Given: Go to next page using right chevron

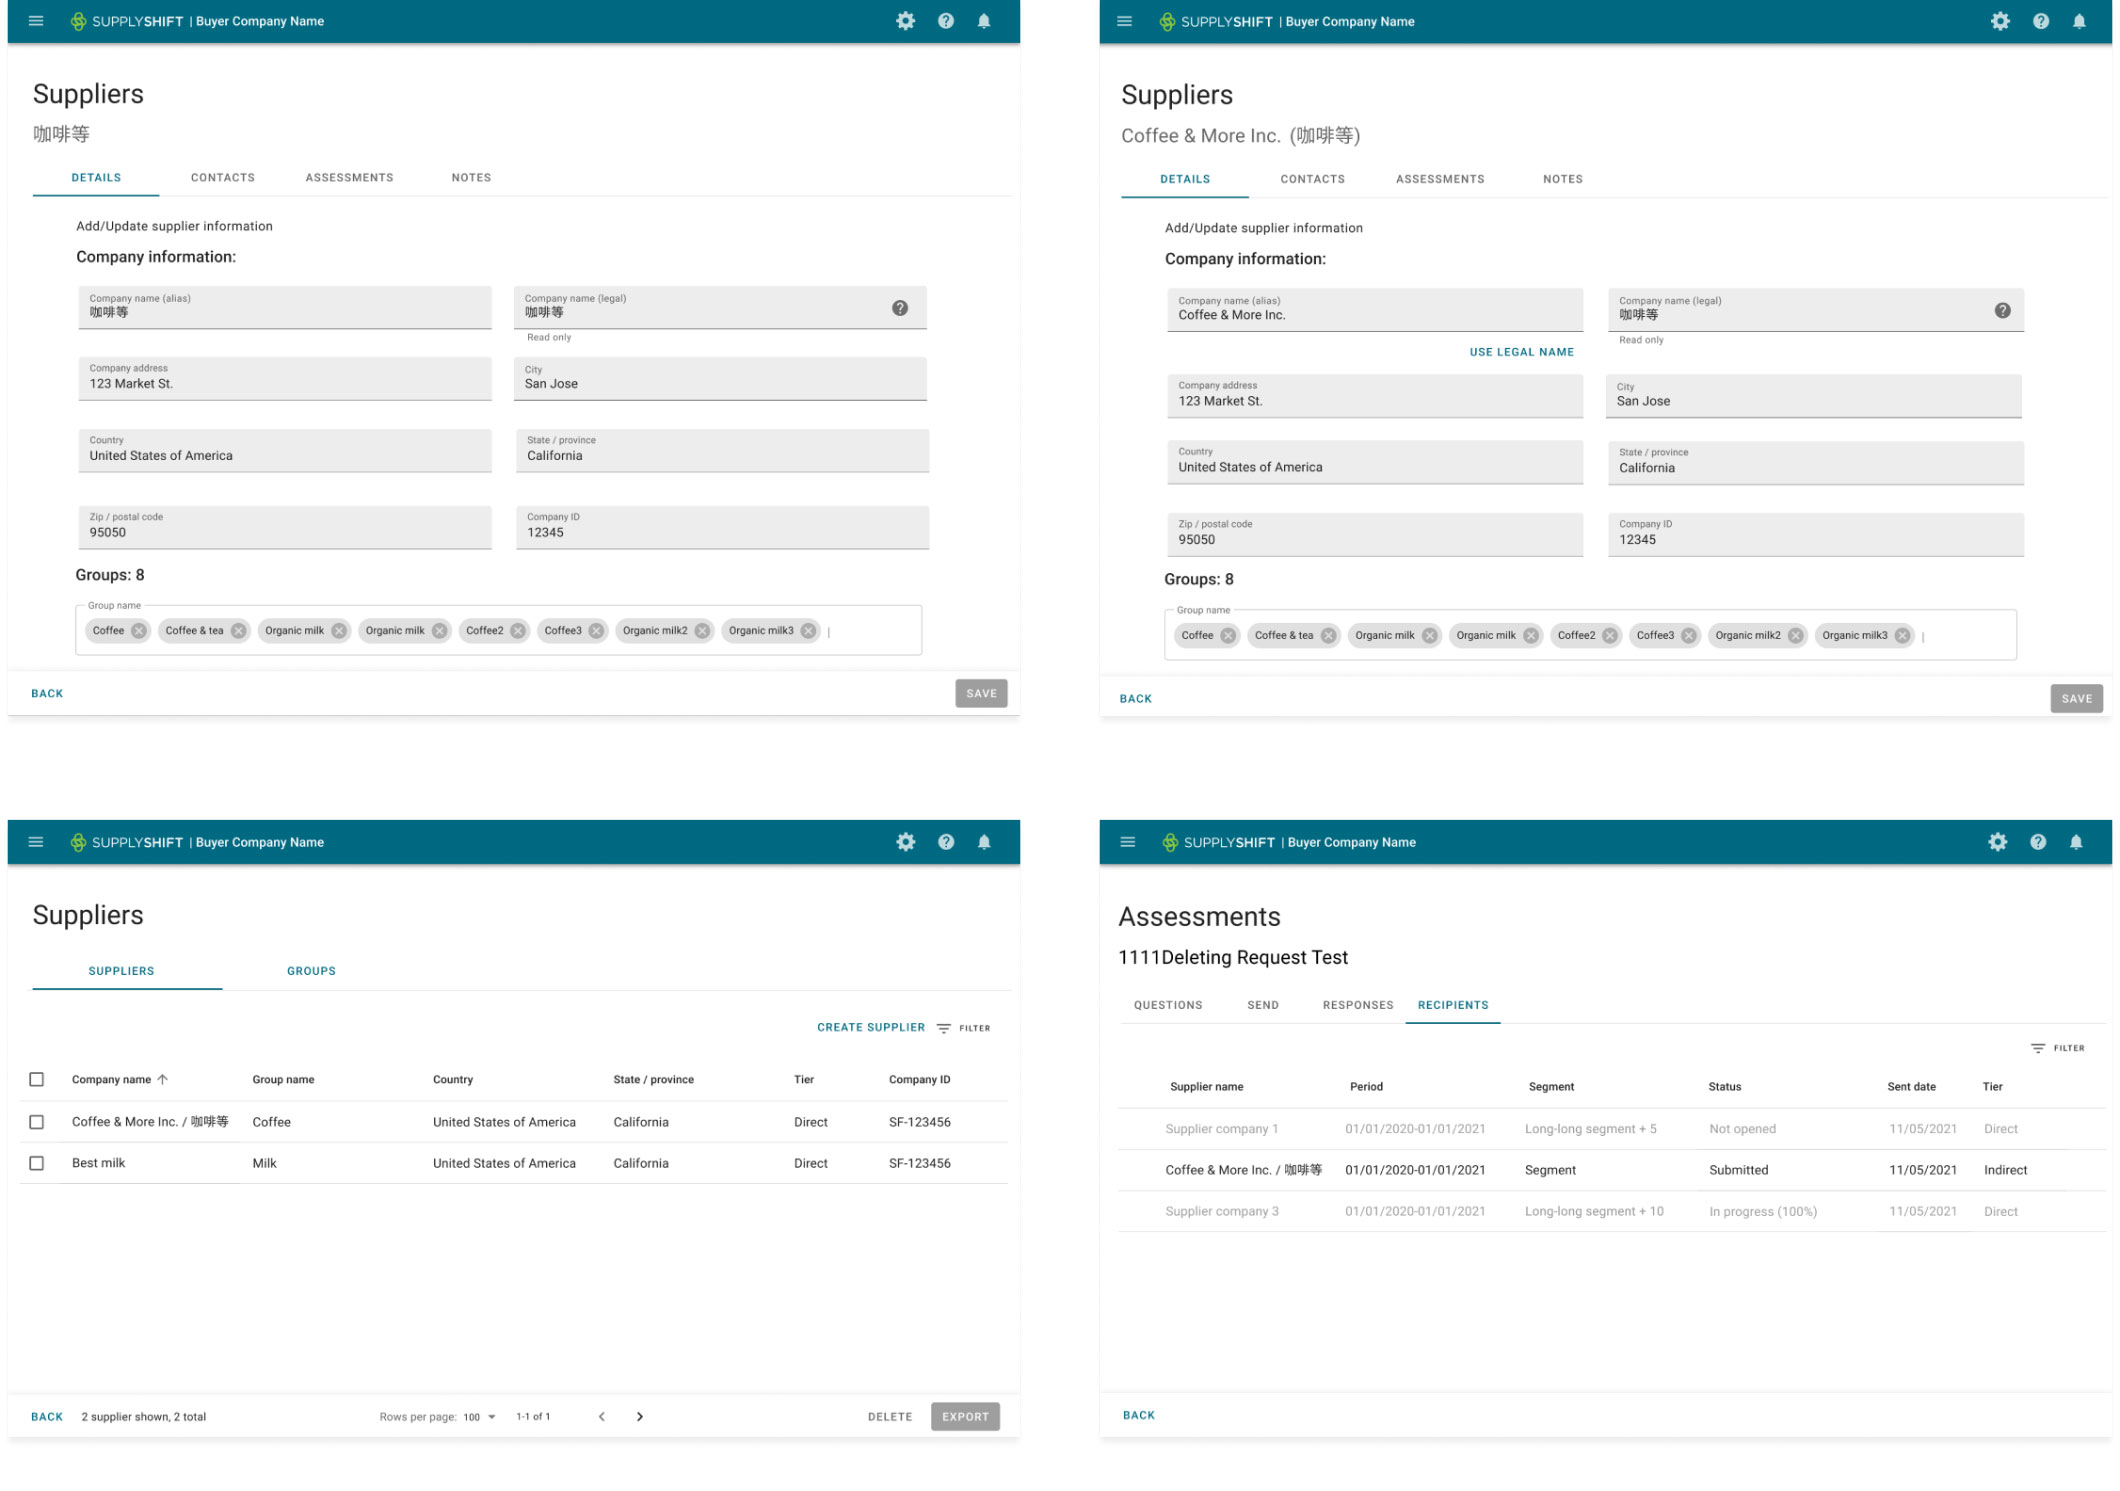Looking at the screenshot, I should click(x=640, y=1417).
